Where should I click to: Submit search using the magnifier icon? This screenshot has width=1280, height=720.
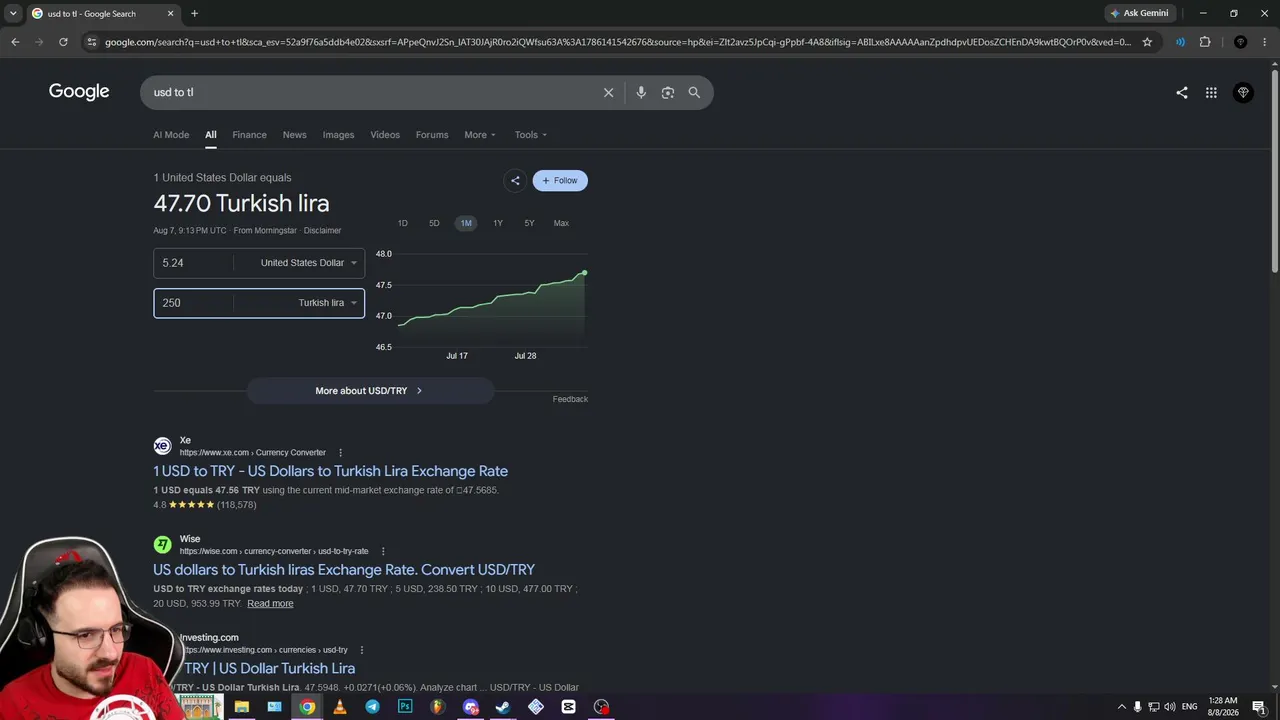(694, 92)
